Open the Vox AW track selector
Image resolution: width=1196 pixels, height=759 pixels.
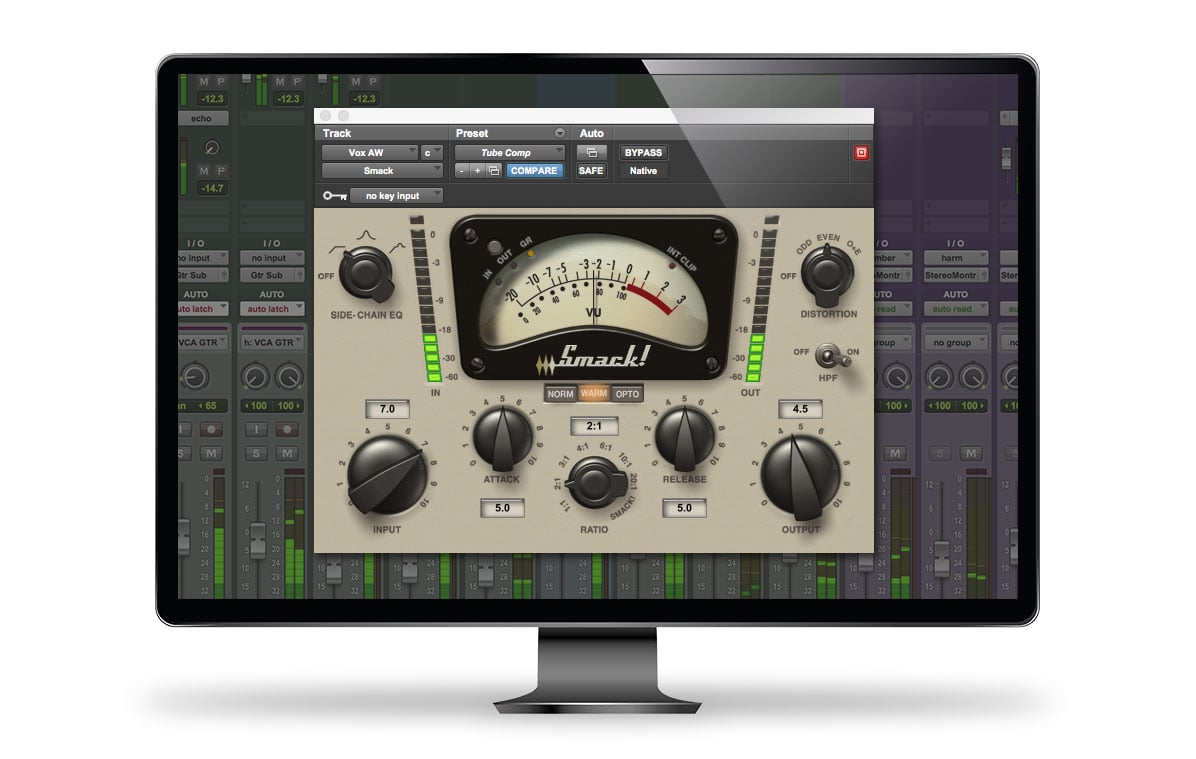point(369,153)
